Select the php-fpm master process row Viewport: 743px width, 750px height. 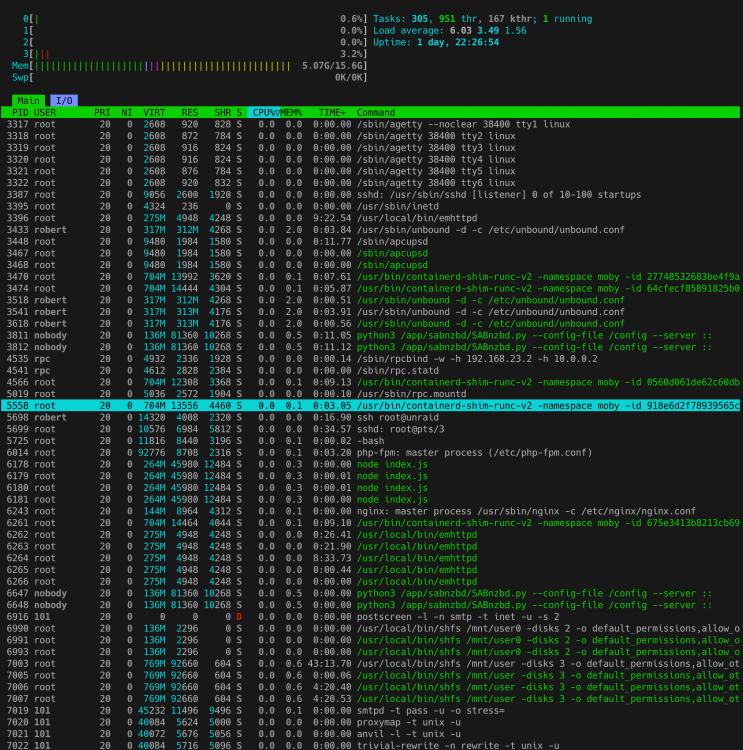pos(370,452)
